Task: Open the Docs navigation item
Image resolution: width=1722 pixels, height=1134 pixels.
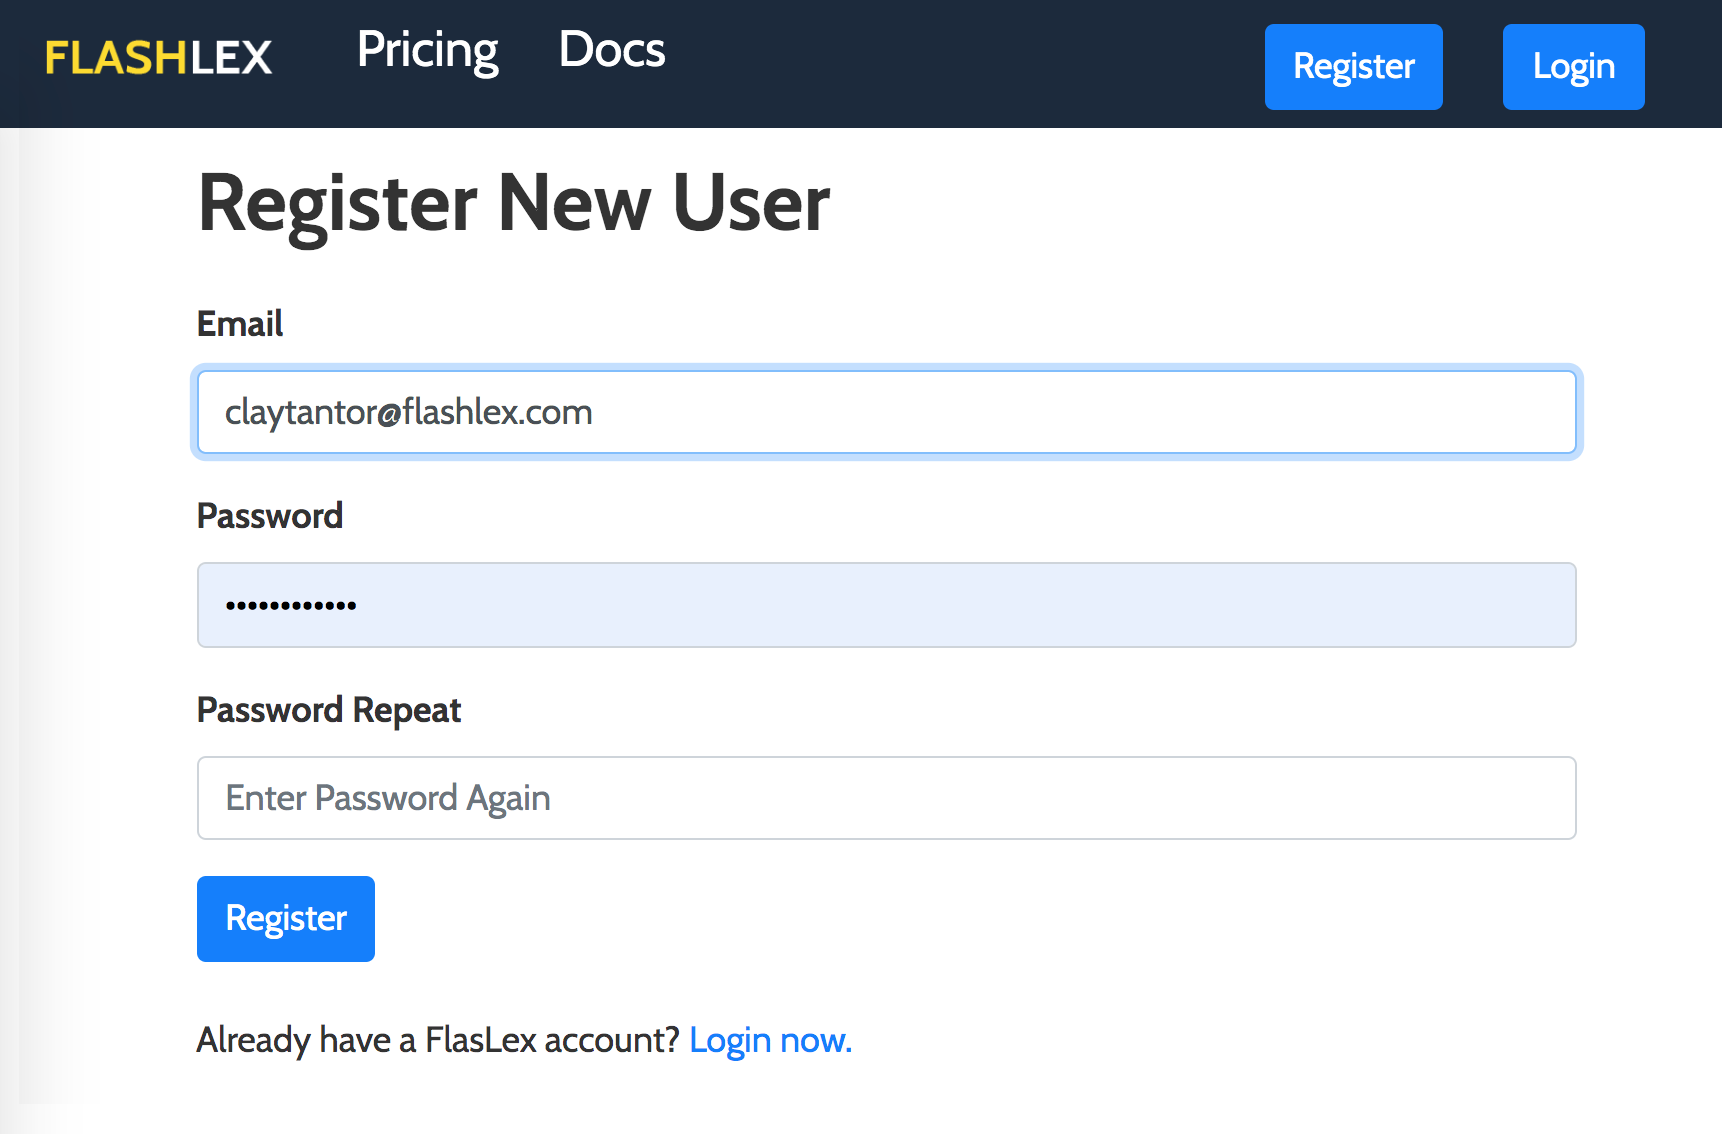Action: click(x=612, y=49)
